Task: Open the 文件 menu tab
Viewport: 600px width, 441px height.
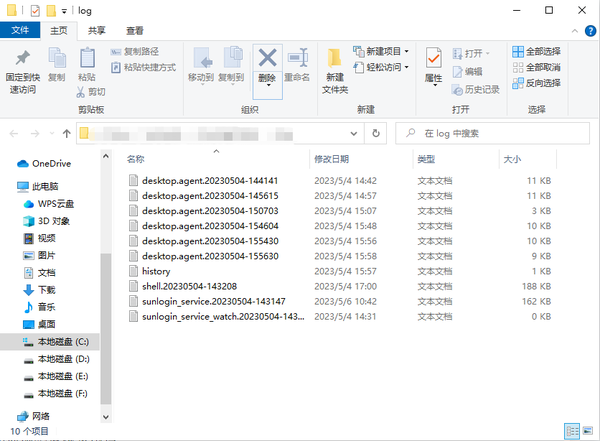Action: [19, 30]
